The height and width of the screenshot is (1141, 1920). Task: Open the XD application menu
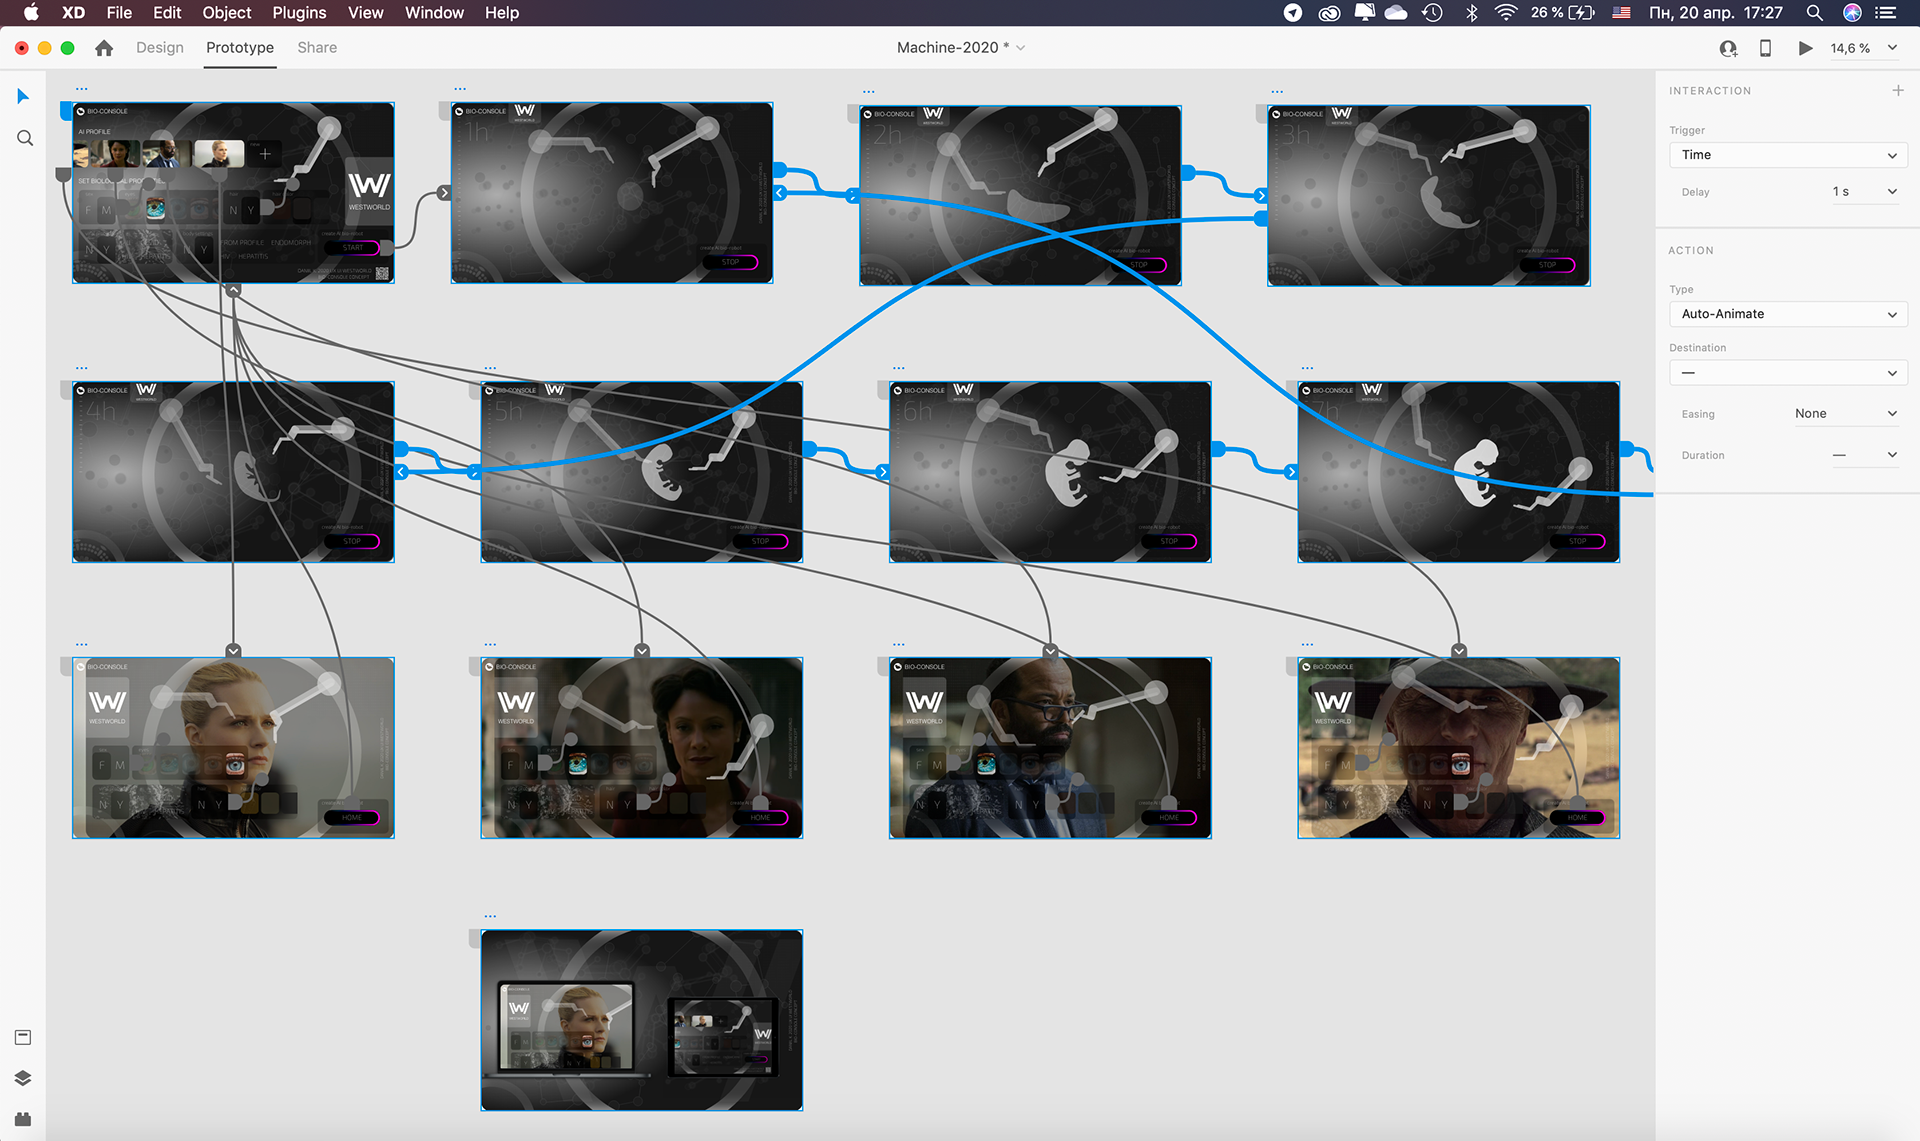tap(73, 13)
